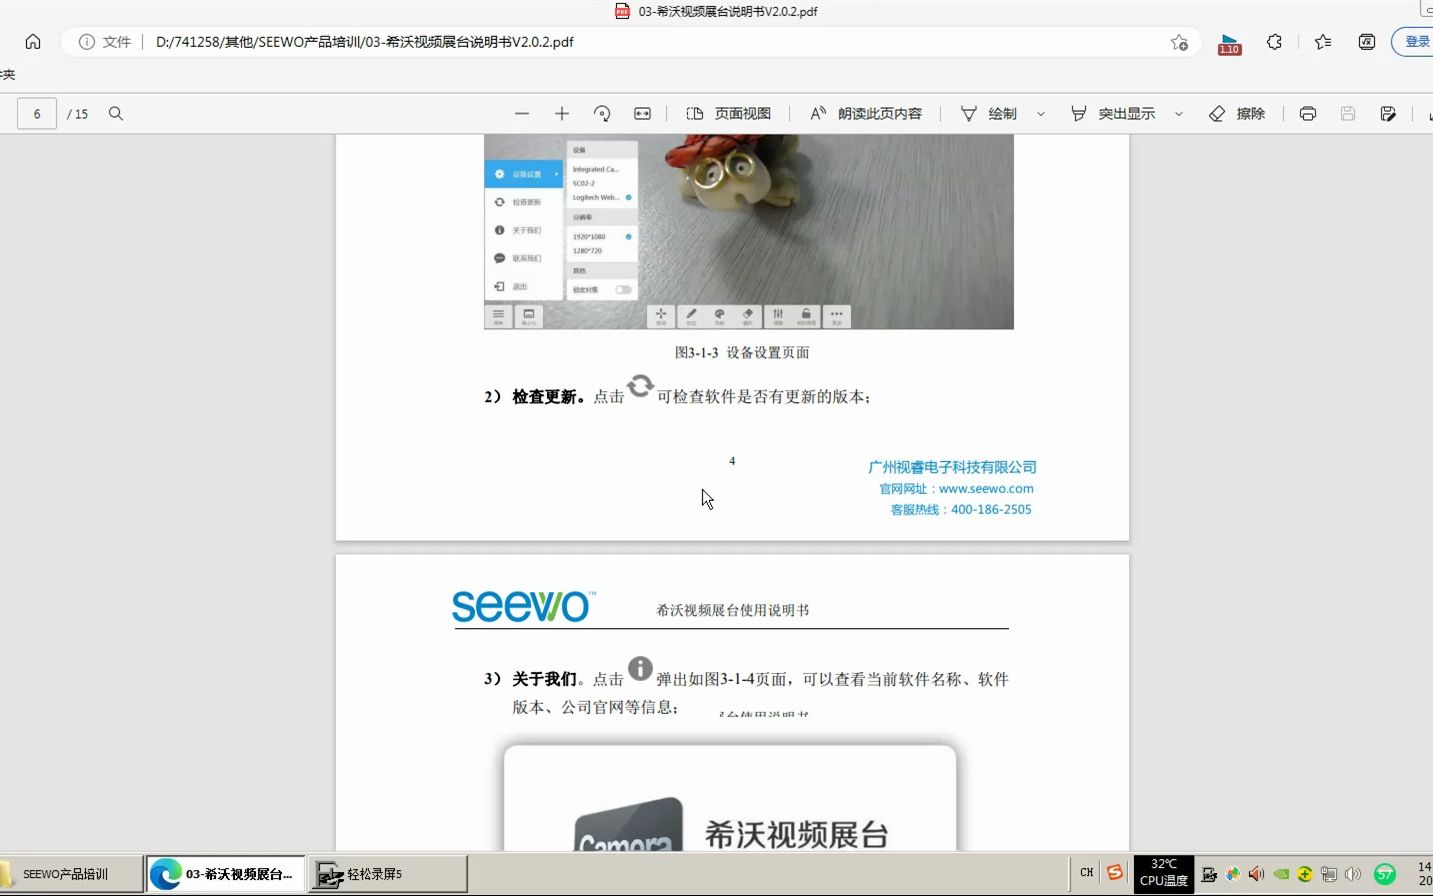The height and width of the screenshot is (896, 1433).
Task: Click the greyed-out Save icon
Action: point(1348,114)
